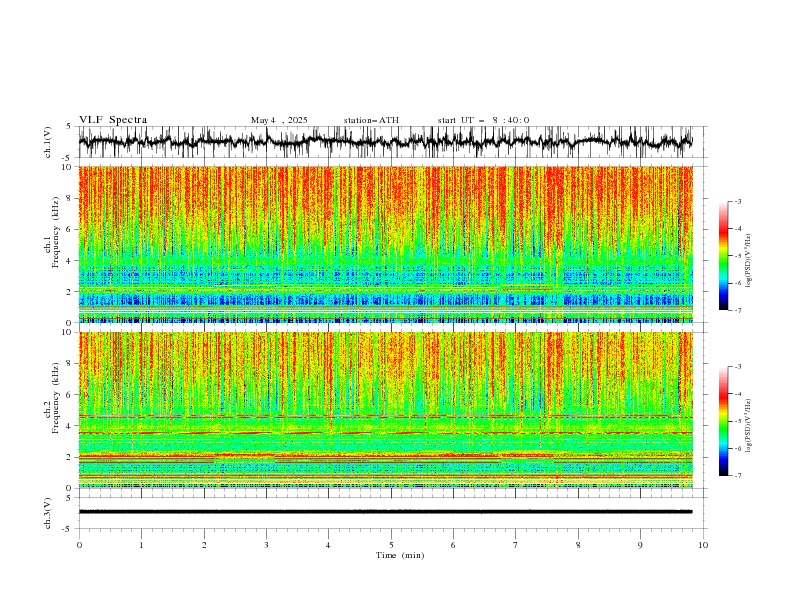Click the 'ch.3(V)' waveform axis label
Screen dimensions: 792x612
(x=48, y=513)
